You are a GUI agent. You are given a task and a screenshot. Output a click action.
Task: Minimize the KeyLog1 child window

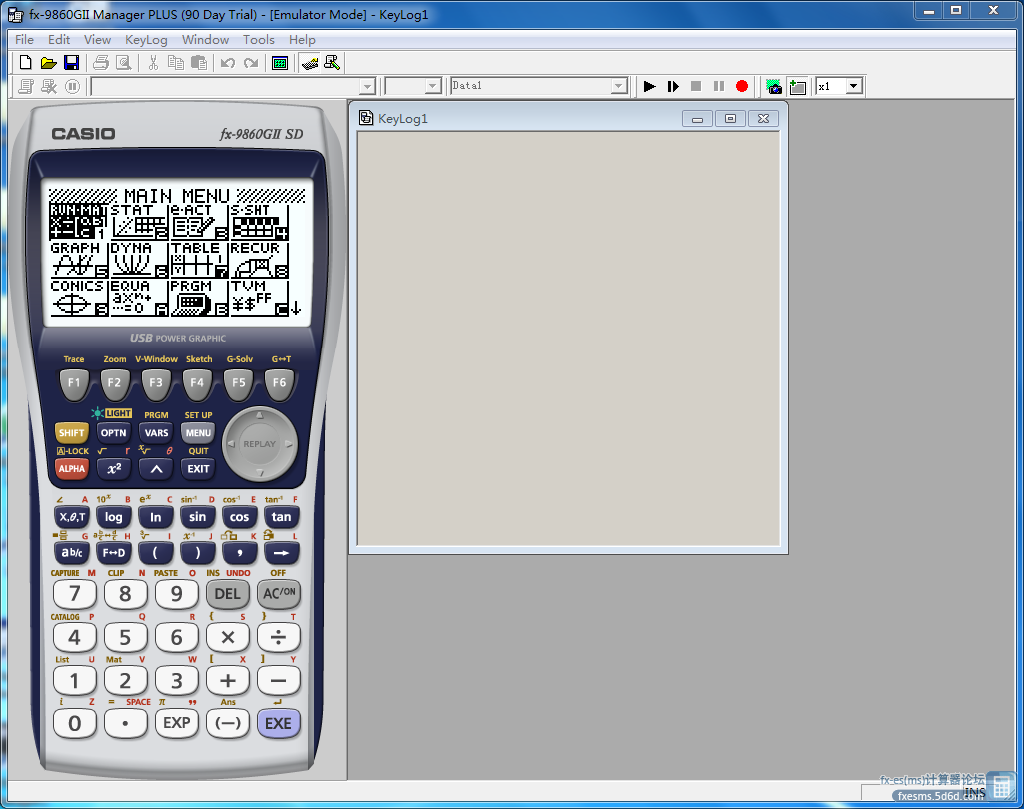coord(697,119)
